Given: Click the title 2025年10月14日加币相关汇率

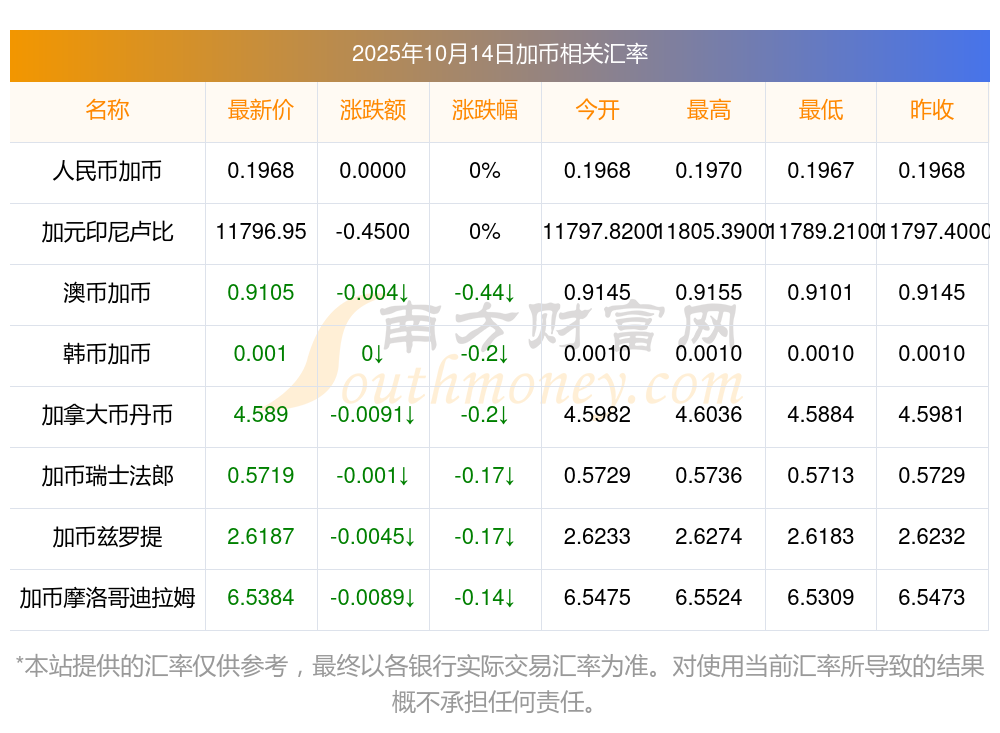Looking at the screenshot, I should 499,54.
